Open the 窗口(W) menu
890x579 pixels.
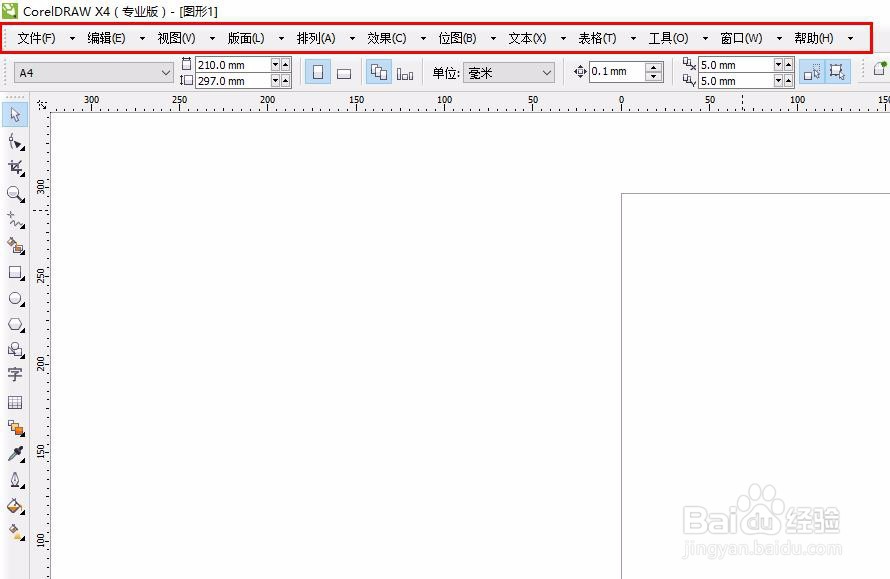[741, 38]
